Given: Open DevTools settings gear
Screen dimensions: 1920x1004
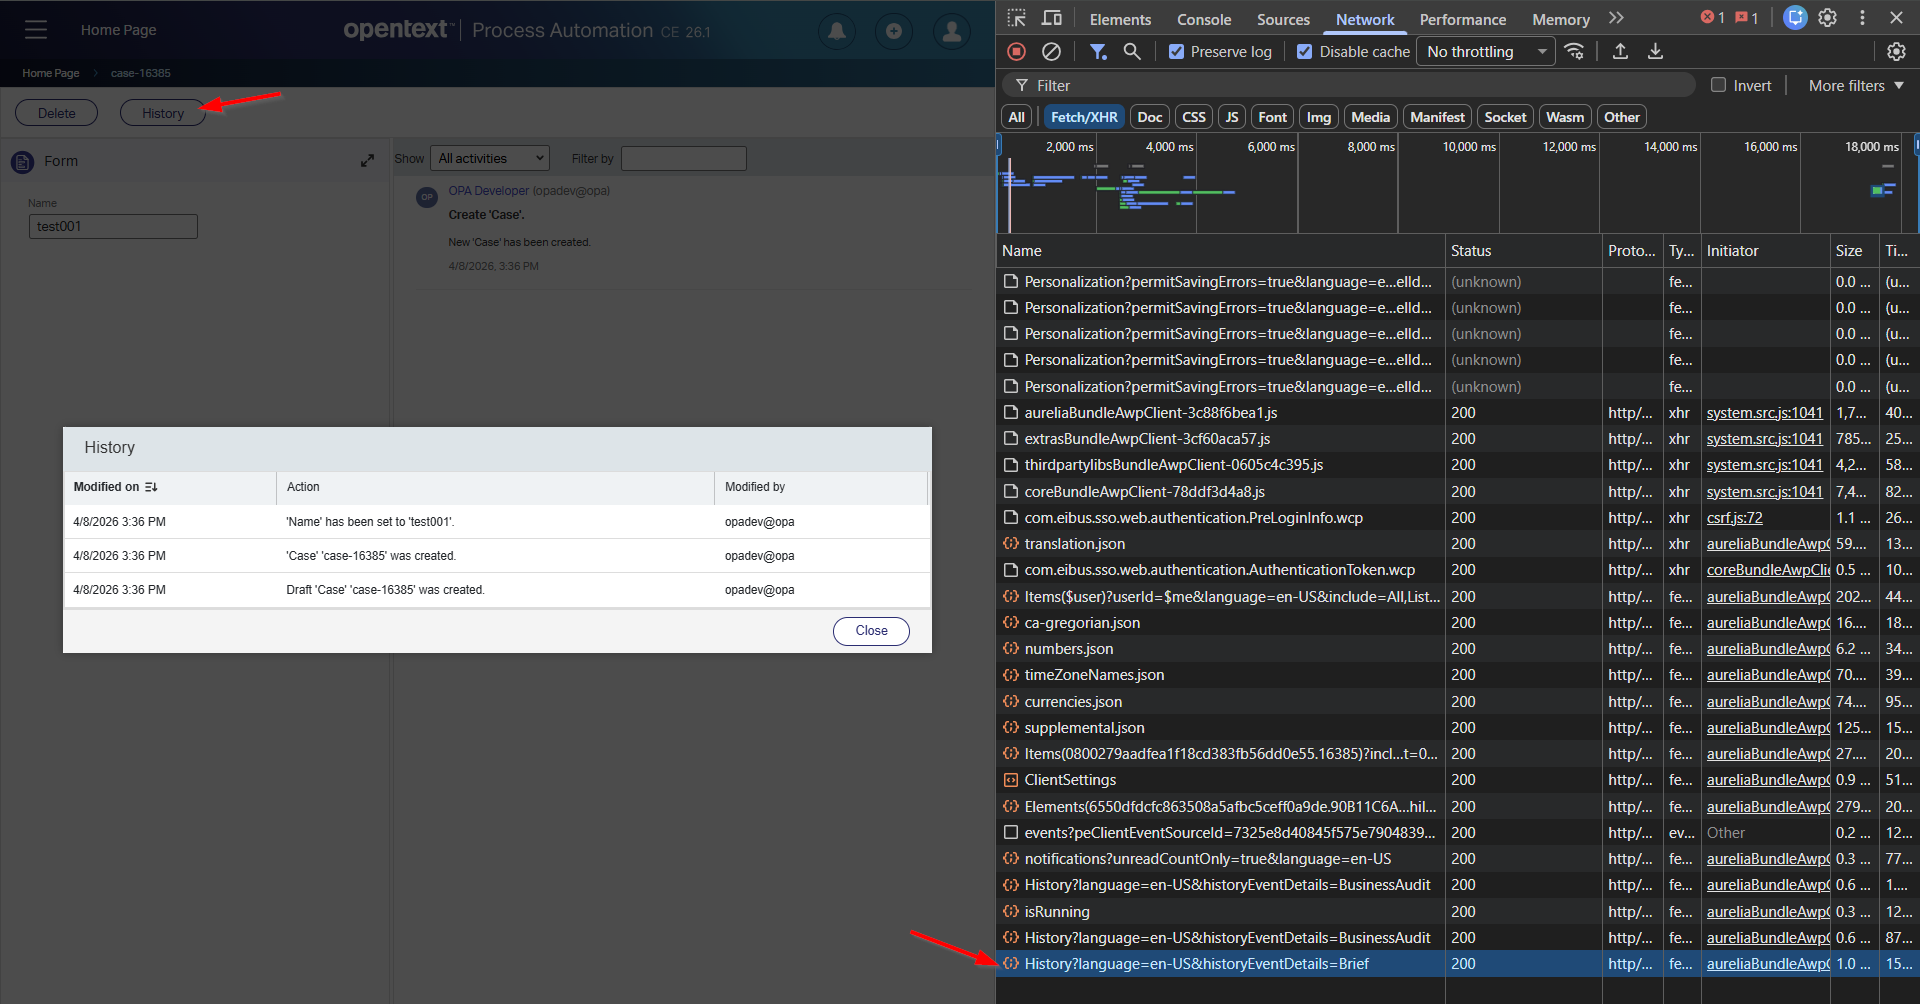Looking at the screenshot, I should point(1828,18).
